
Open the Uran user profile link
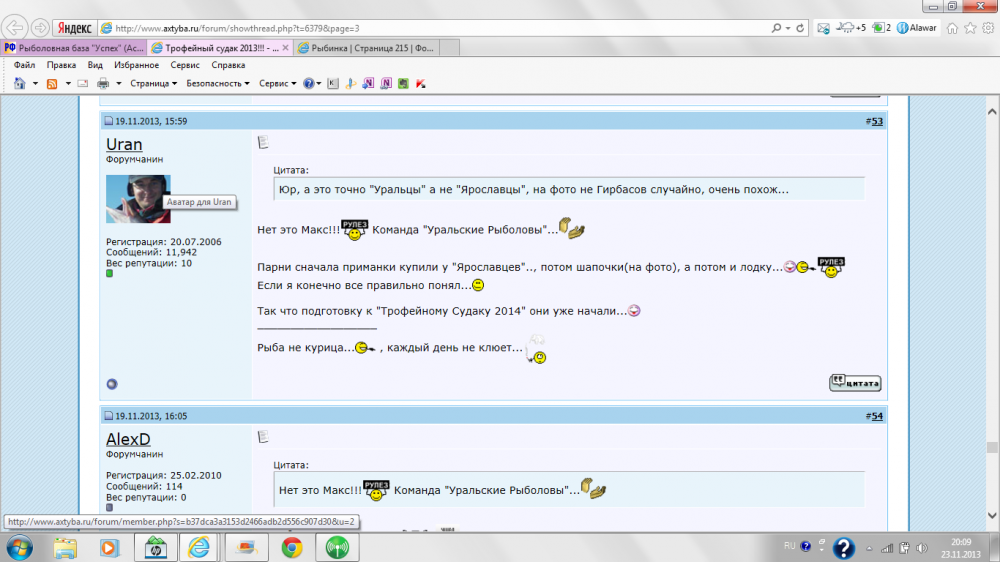click(x=124, y=144)
